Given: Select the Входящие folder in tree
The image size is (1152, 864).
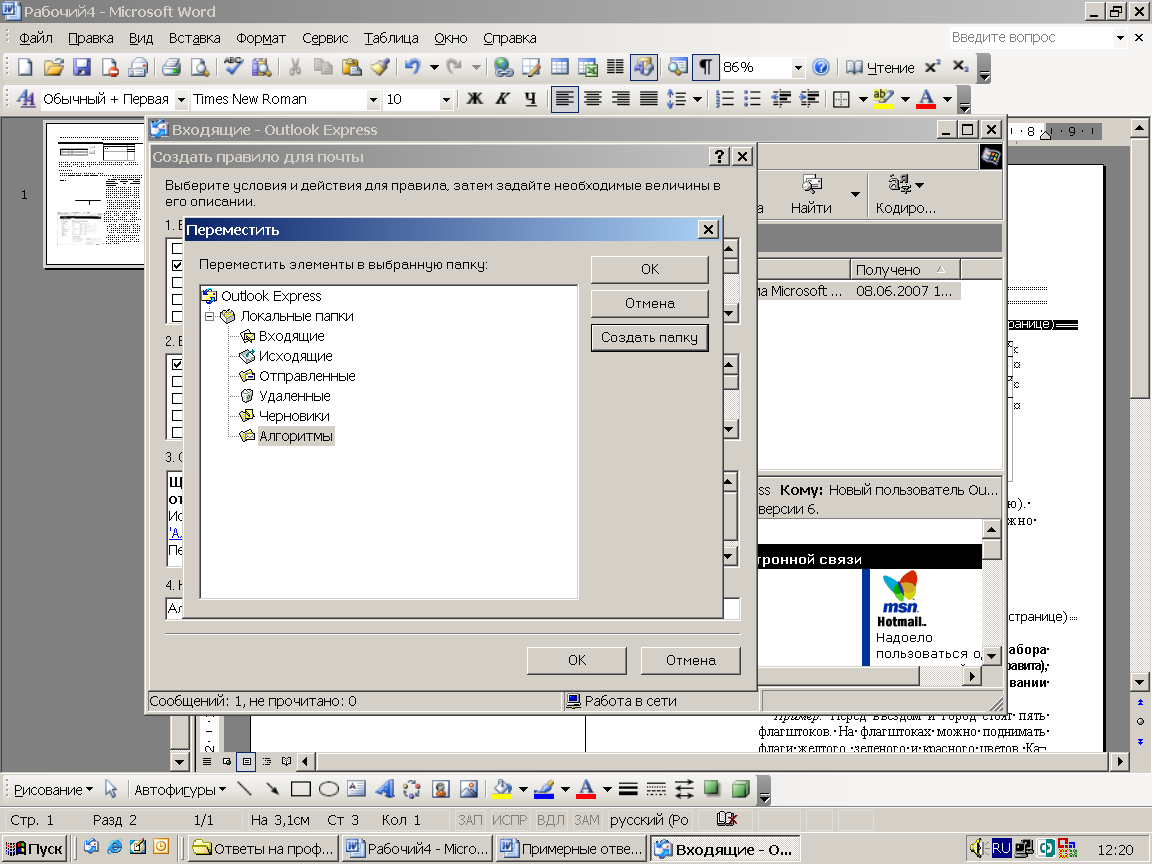Looking at the screenshot, I should 292,336.
